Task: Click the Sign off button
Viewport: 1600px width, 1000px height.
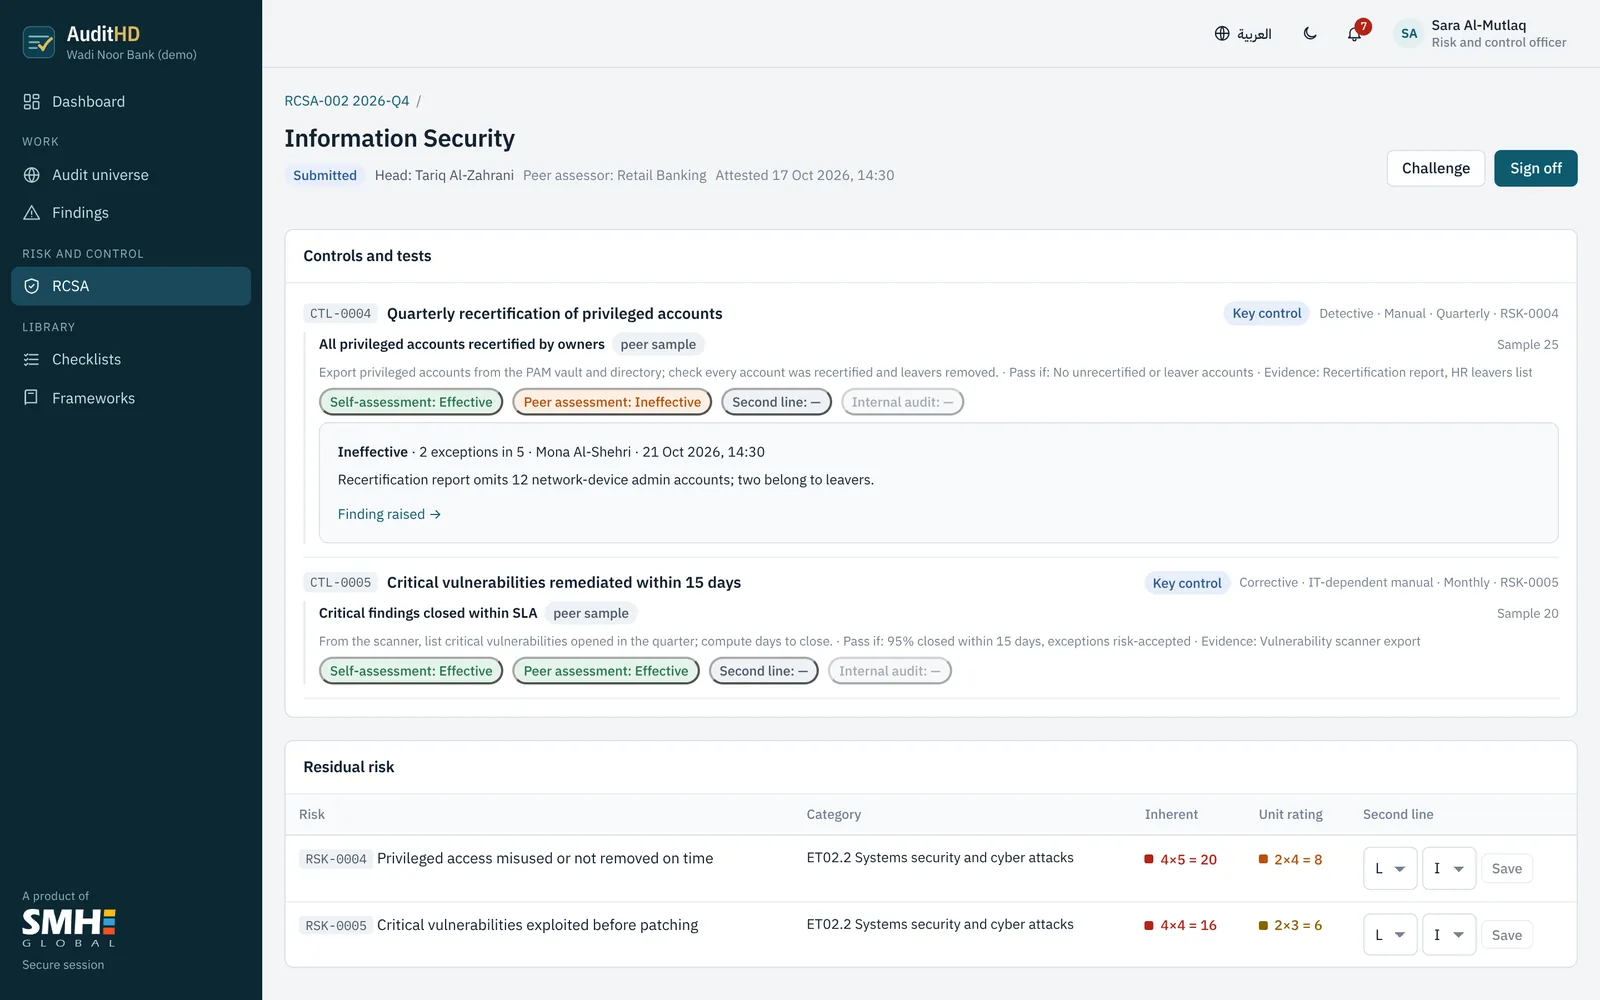Action: click(1535, 168)
